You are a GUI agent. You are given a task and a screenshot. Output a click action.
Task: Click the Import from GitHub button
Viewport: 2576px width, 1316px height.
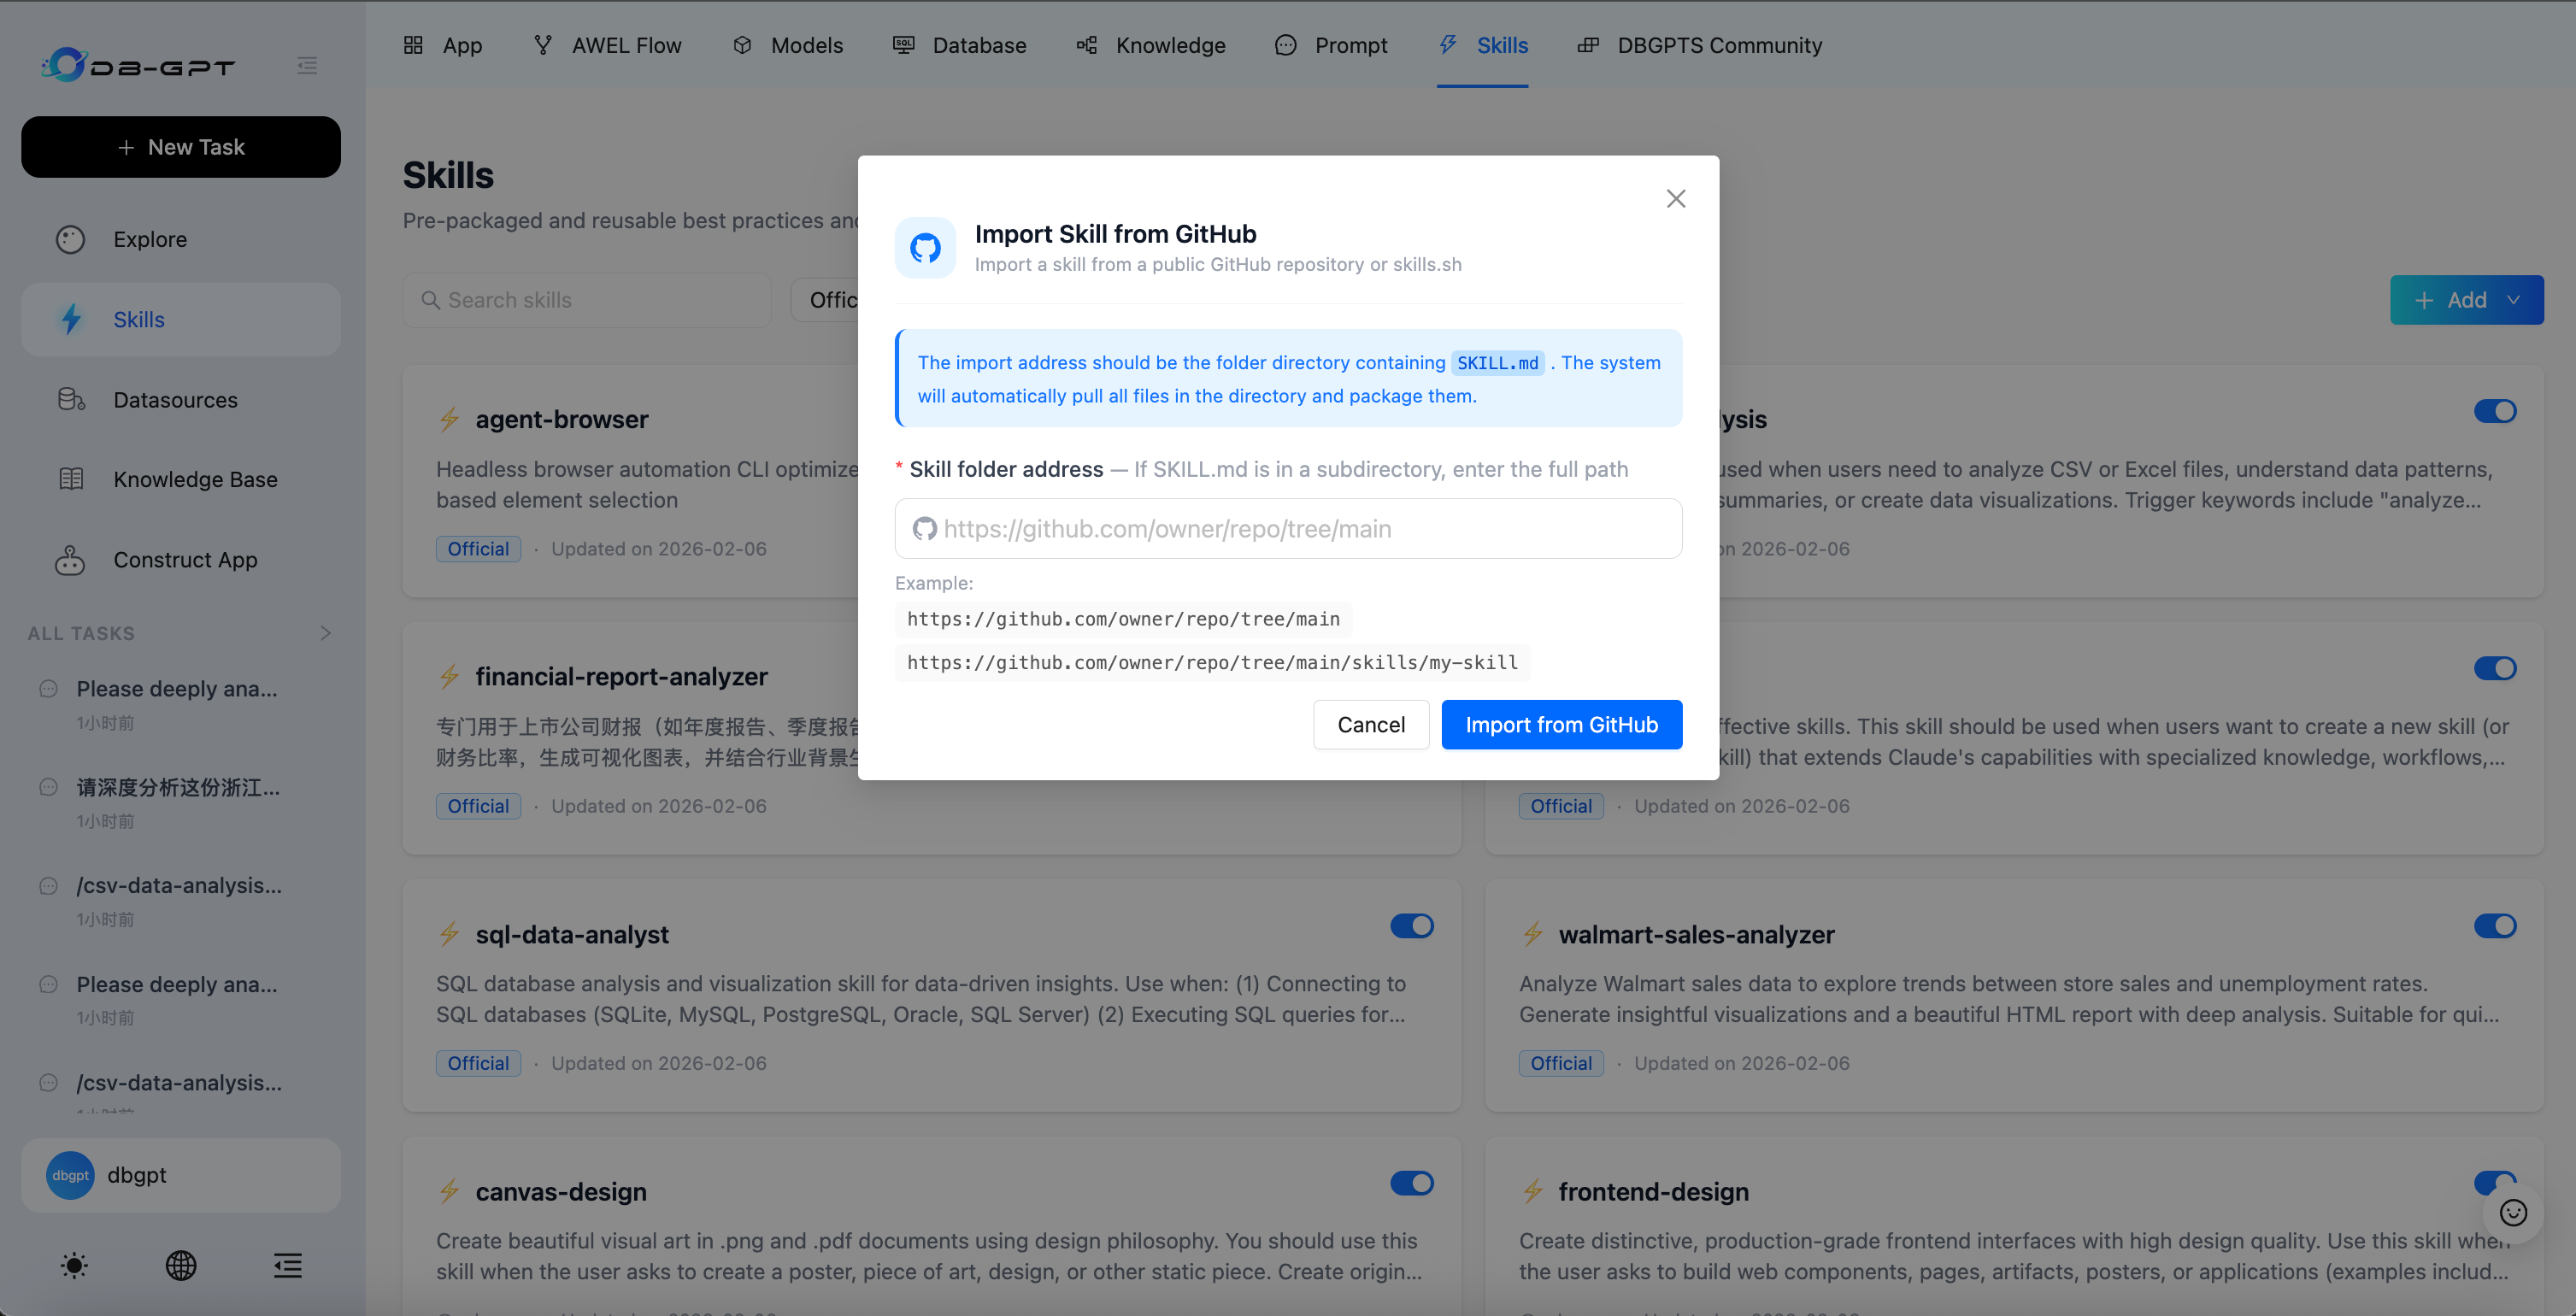1561,724
